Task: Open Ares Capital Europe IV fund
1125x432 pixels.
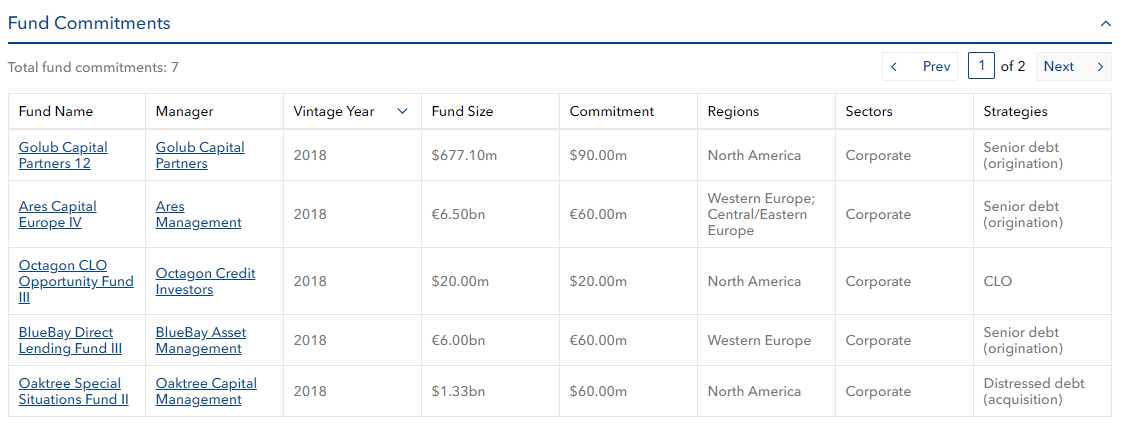Action: 57,214
